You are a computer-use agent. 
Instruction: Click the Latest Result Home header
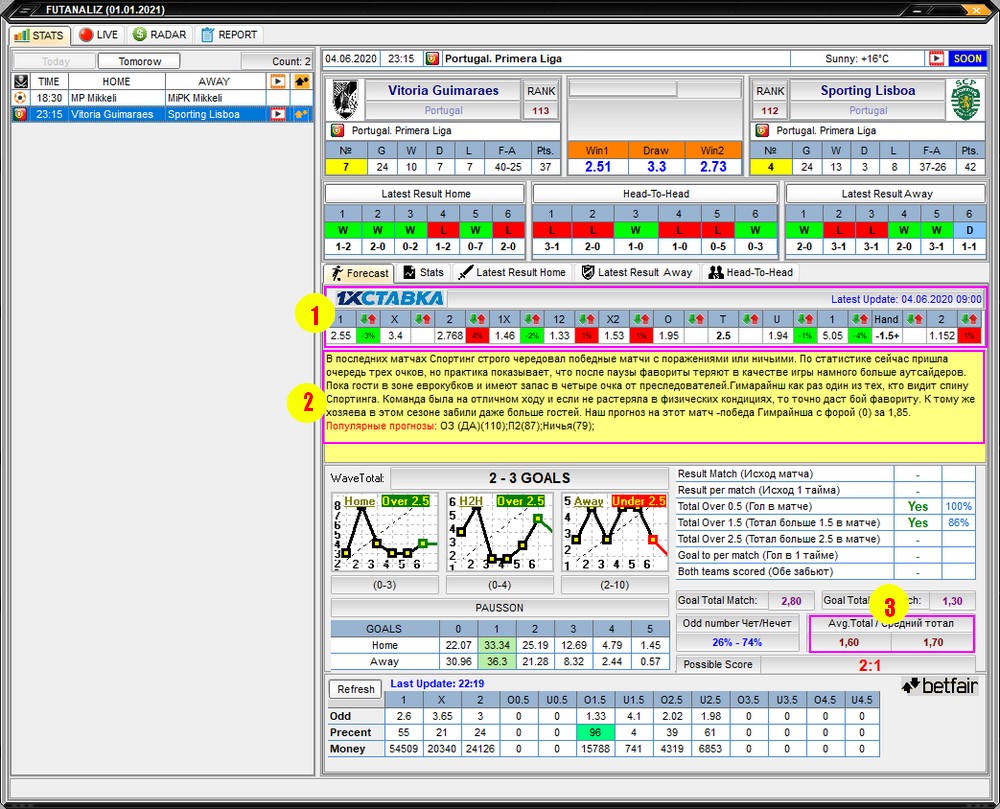click(x=425, y=194)
